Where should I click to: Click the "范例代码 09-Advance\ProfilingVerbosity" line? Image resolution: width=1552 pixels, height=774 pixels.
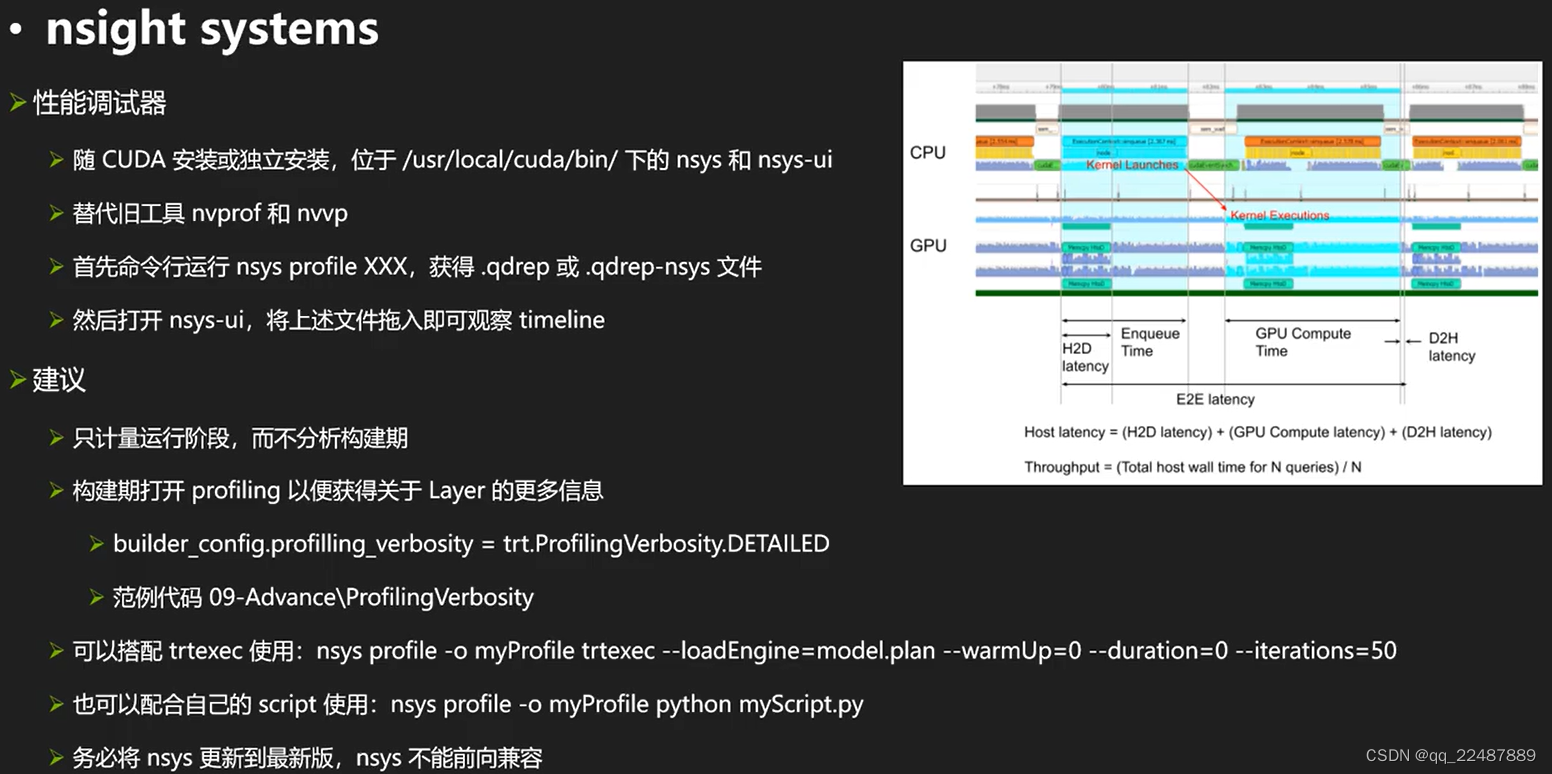coord(323,597)
